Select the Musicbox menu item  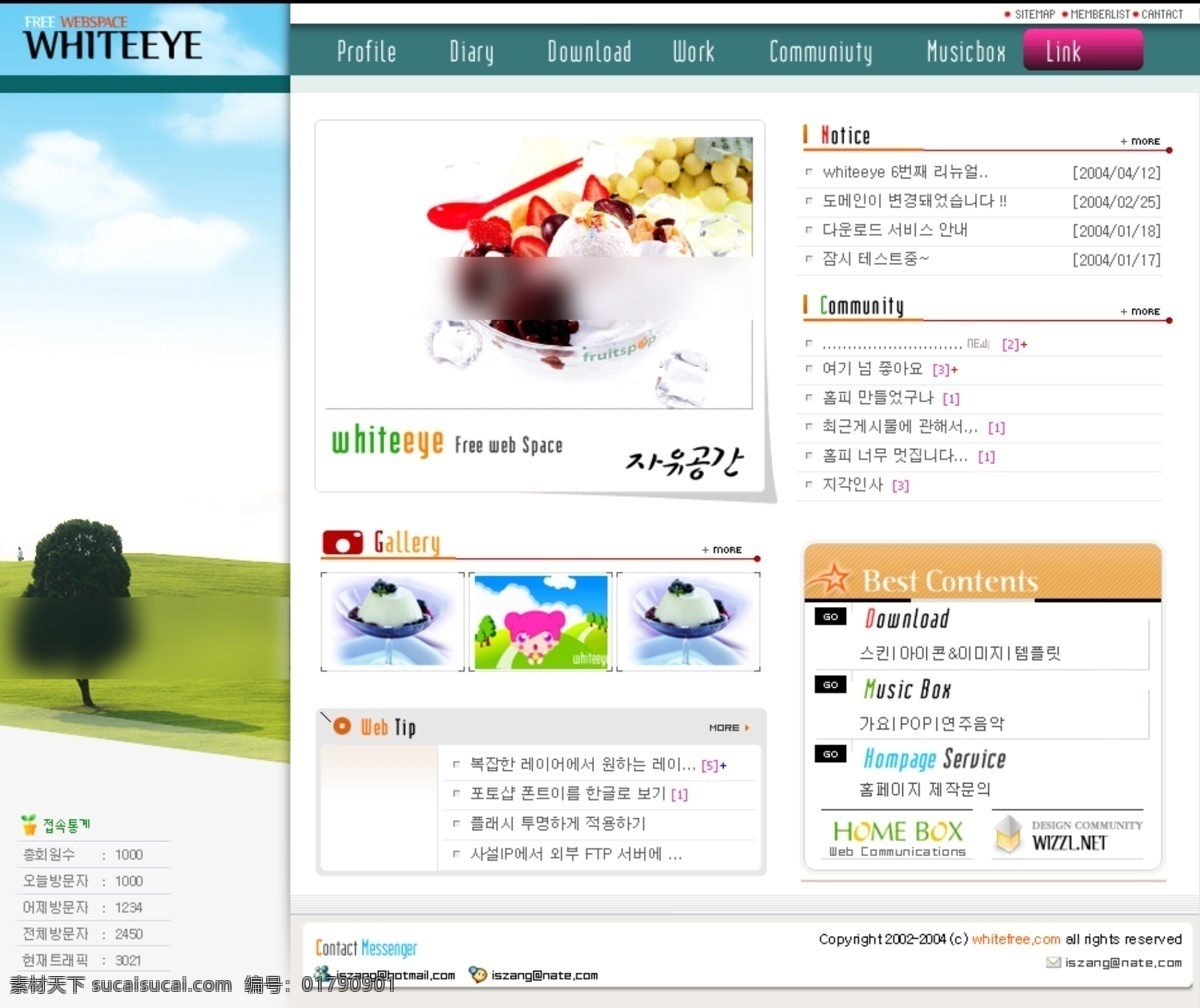(966, 52)
